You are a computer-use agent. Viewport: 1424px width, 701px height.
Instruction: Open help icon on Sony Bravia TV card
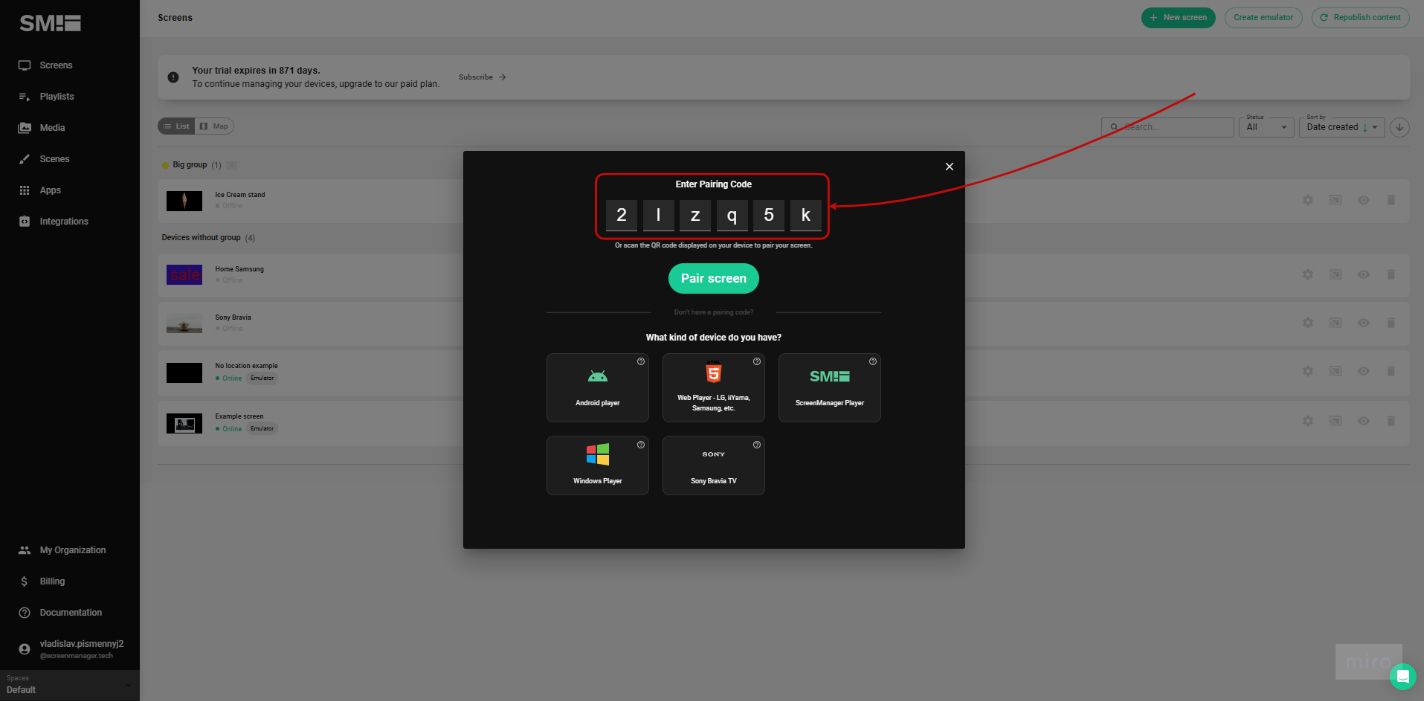(757, 444)
